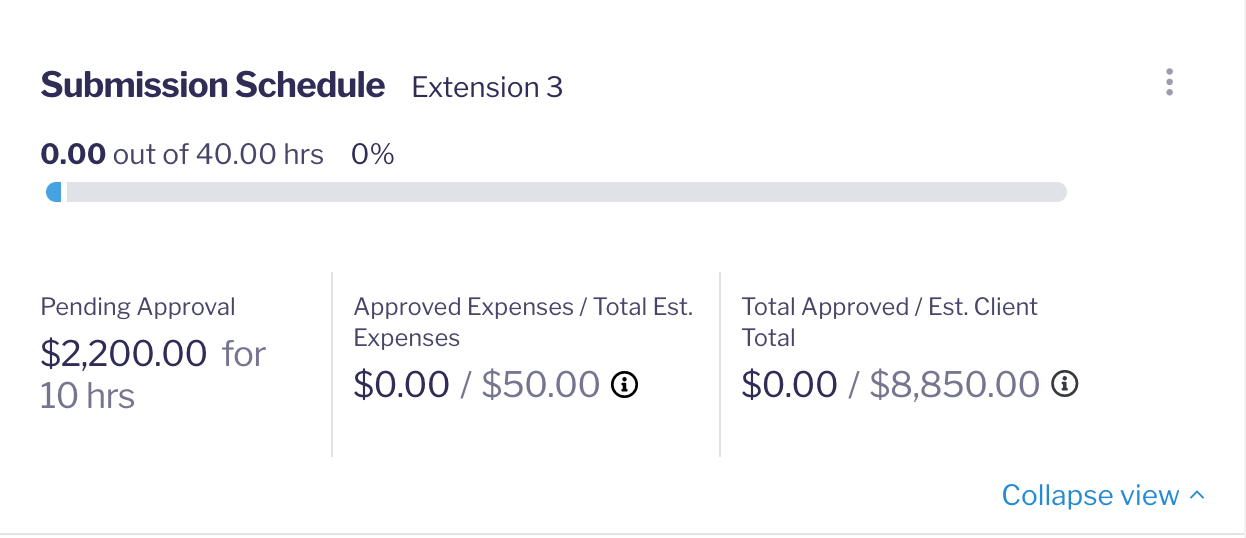Click the Extension 3 label
The image size is (1246, 538).
tap(487, 88)
